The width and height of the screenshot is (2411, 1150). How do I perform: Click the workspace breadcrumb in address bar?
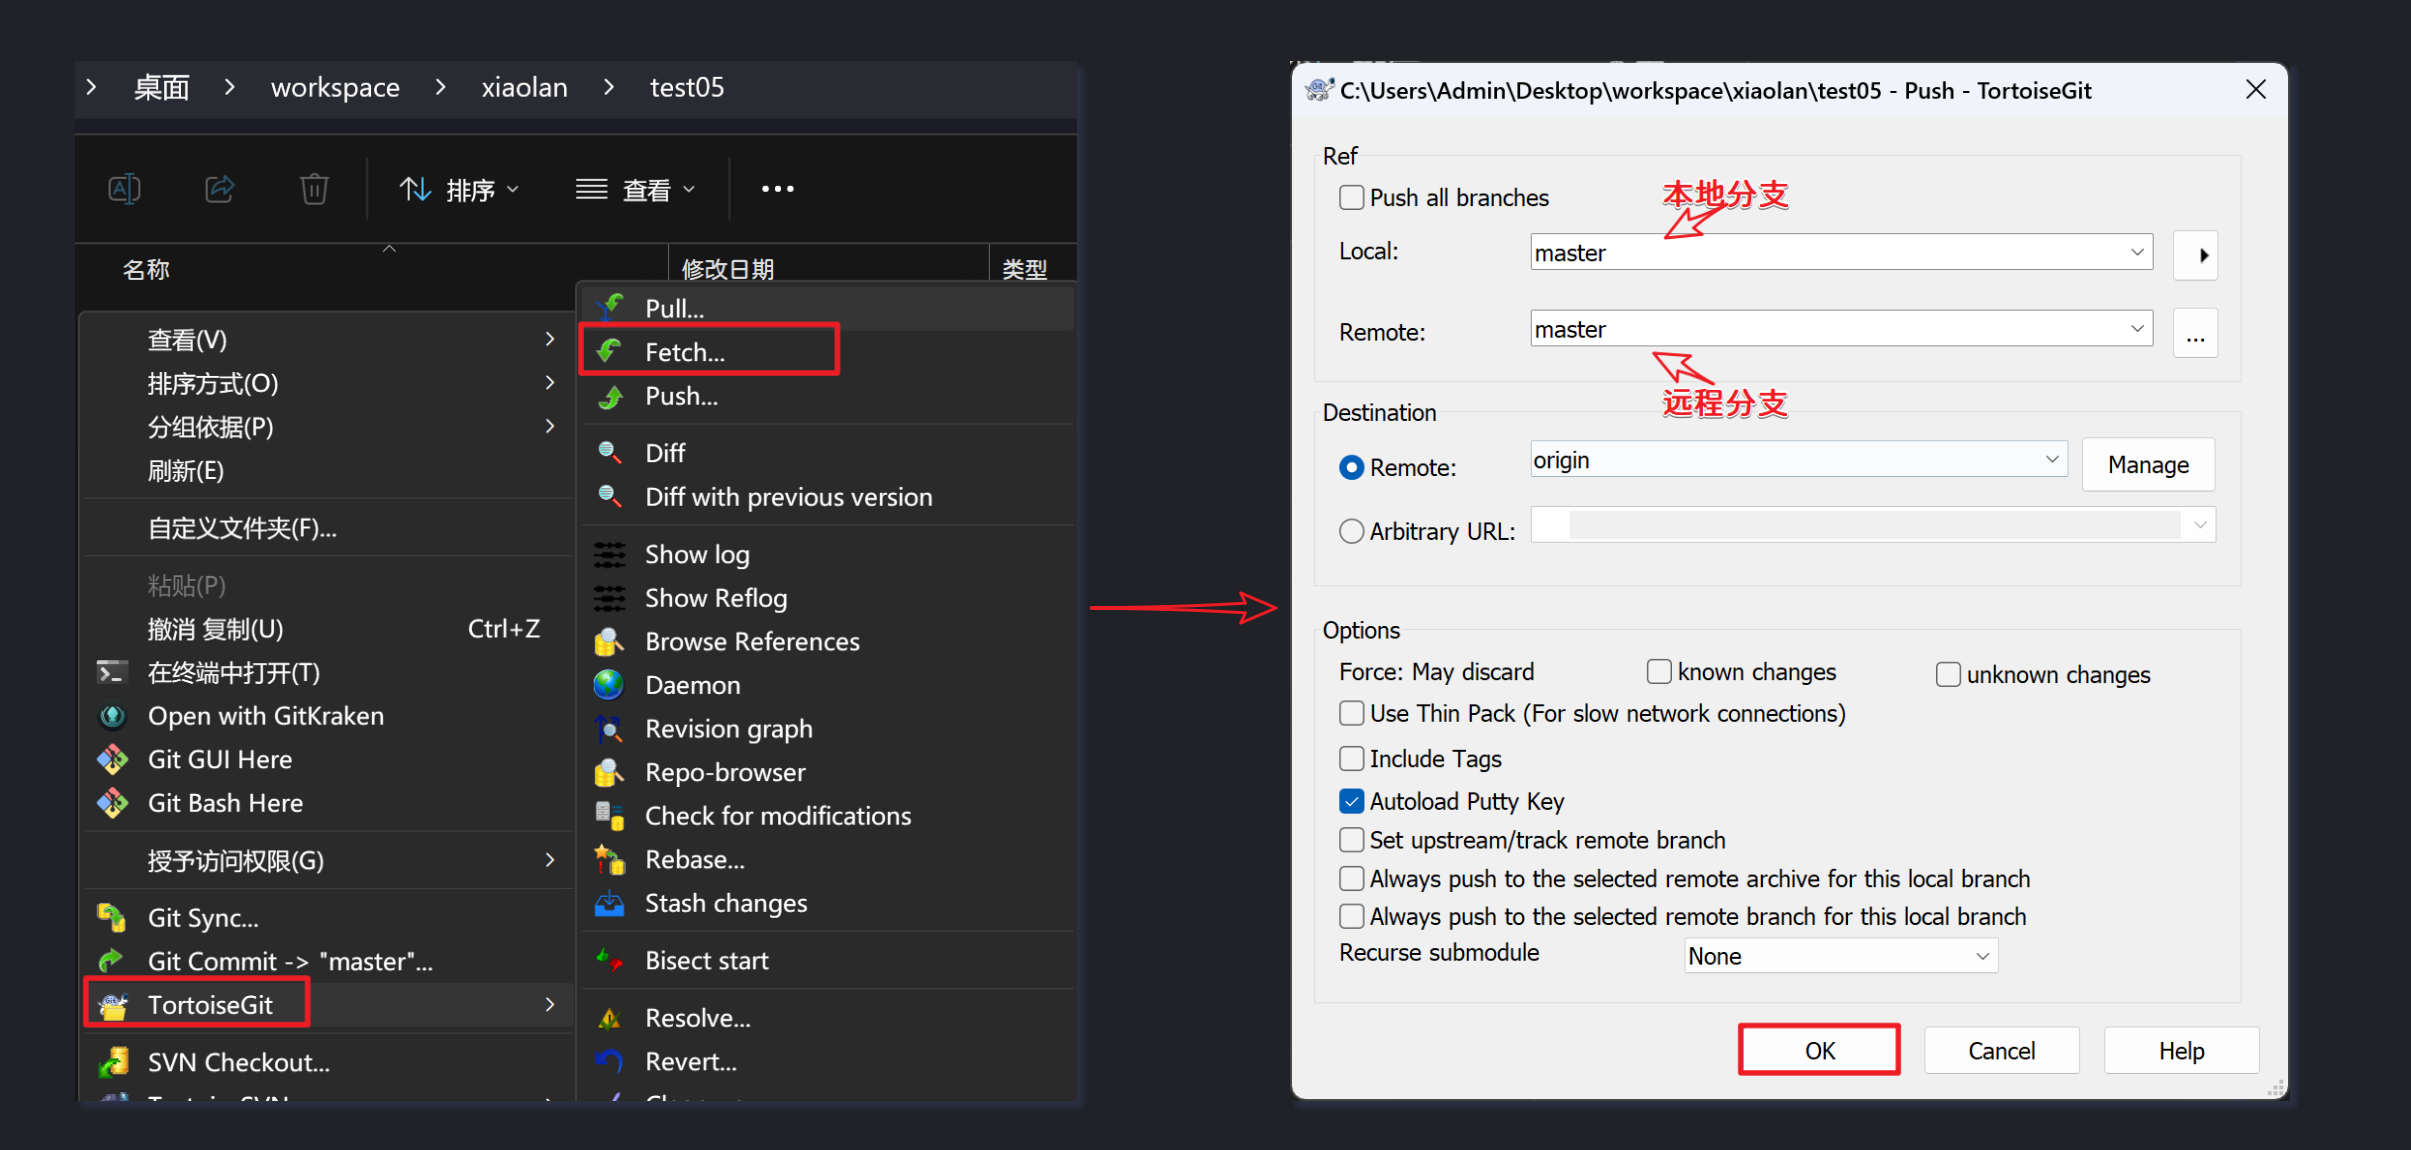coord(335,88)
